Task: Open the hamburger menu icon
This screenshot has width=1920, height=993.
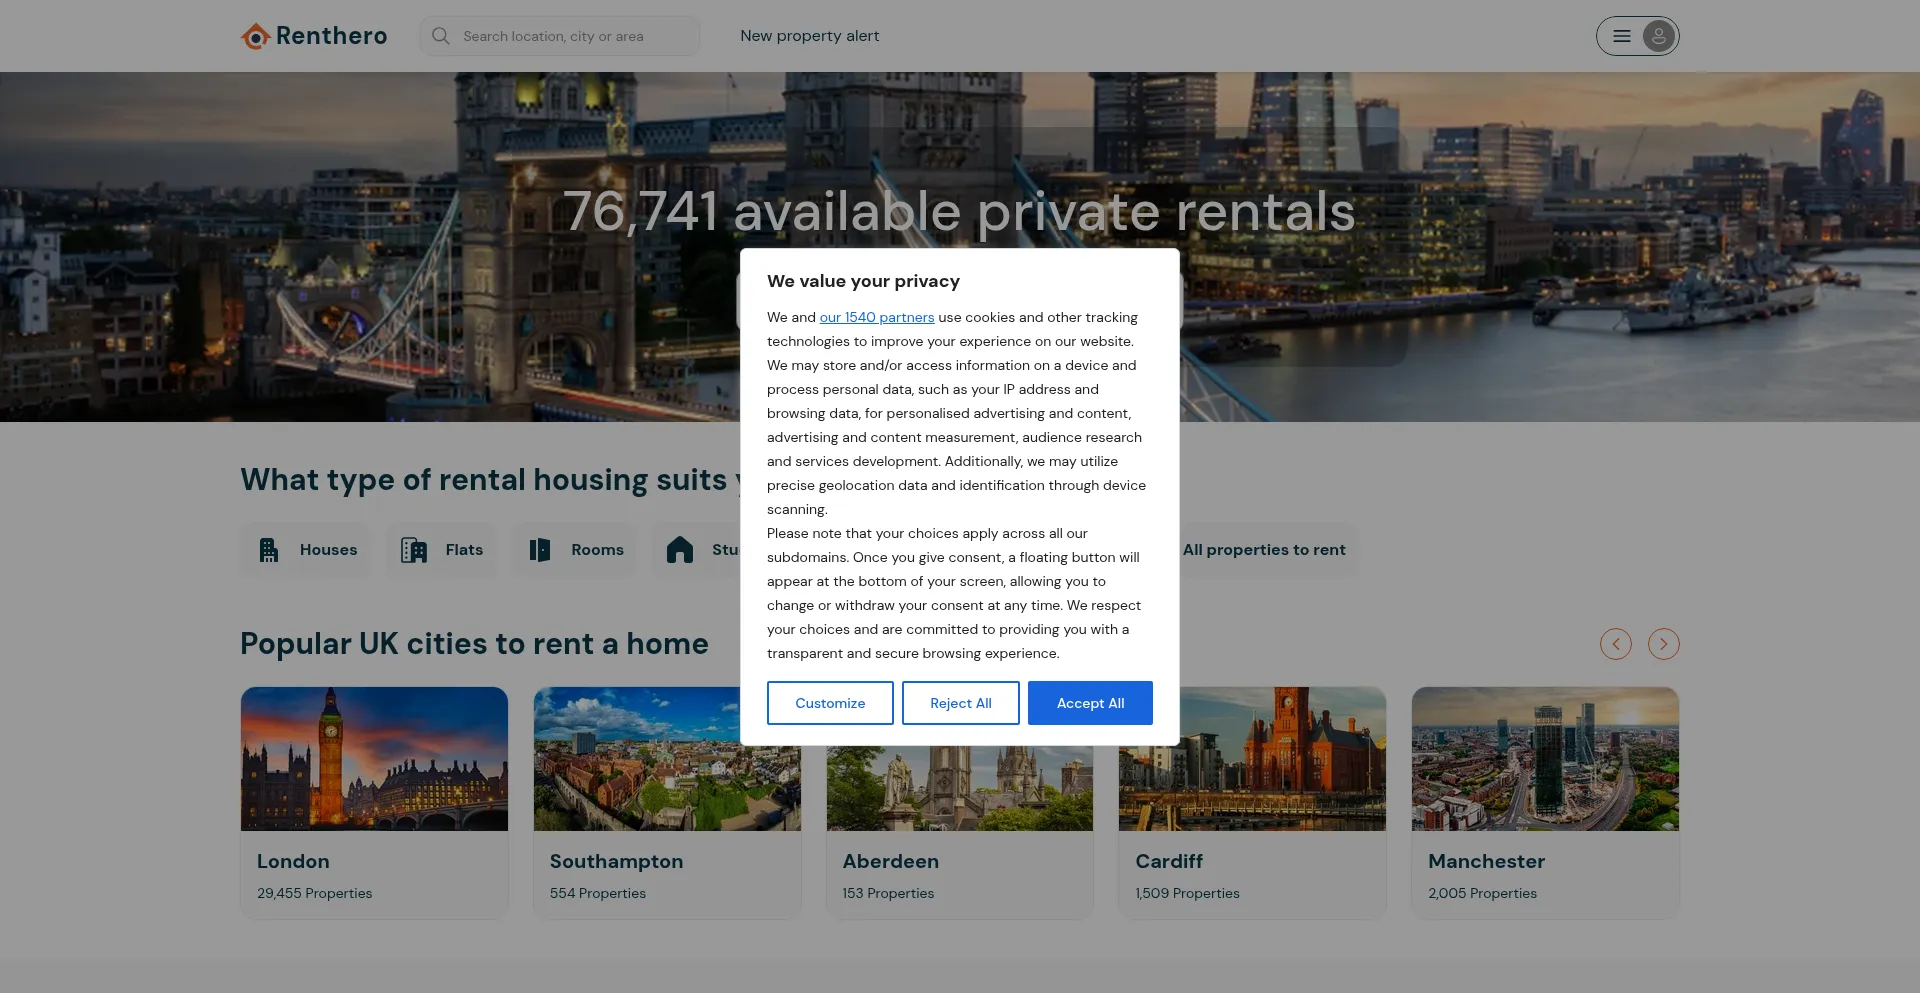Action: (x=1622, y=36)
